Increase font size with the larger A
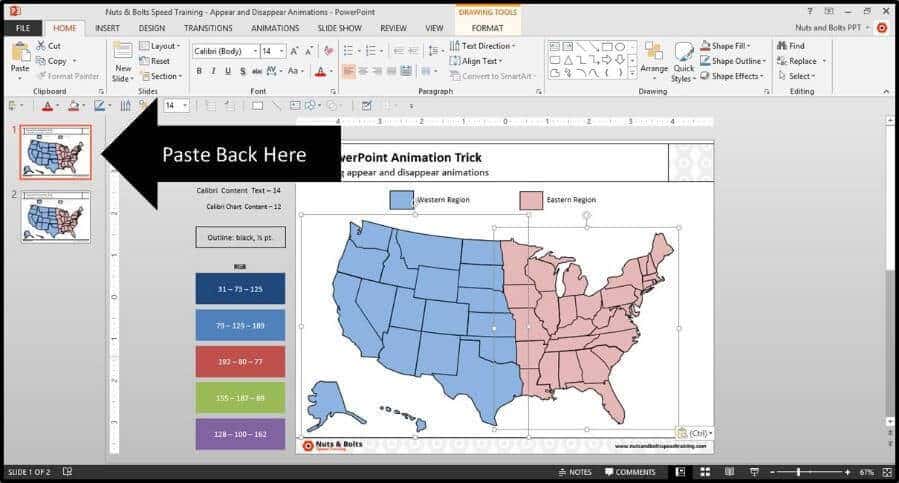Image resolution: width=899 pixels, height=483 pixels. [x=294, y=51]
